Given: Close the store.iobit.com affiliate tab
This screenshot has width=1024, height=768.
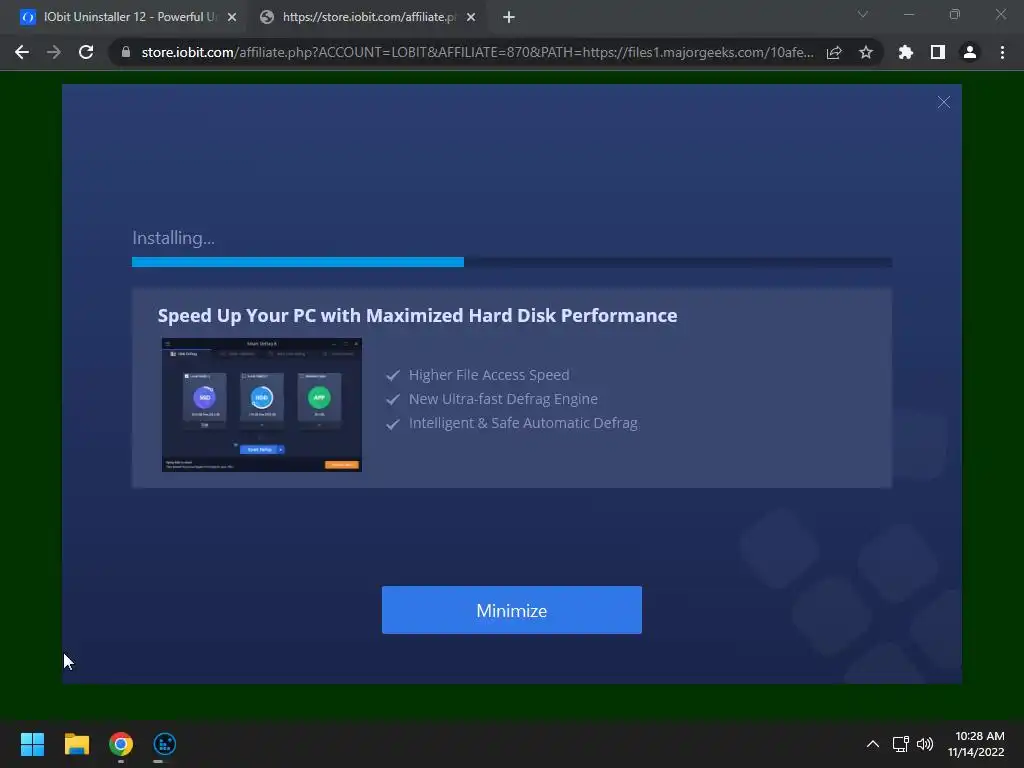Looking at the screenshot, I should click(471, 18).
